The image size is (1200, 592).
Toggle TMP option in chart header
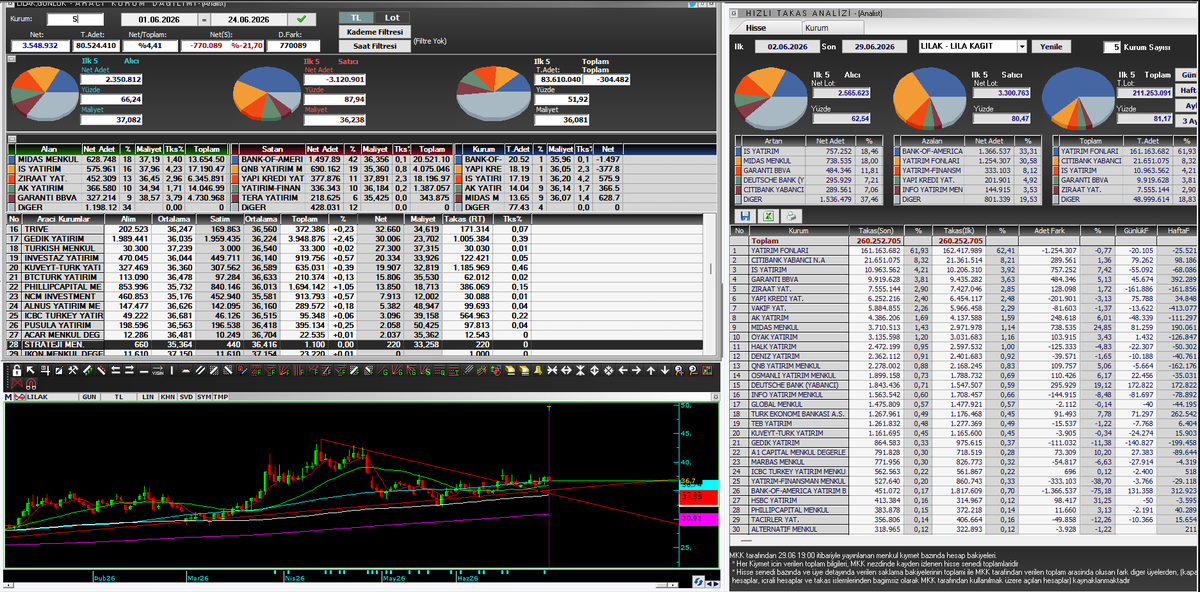(220, 396)
